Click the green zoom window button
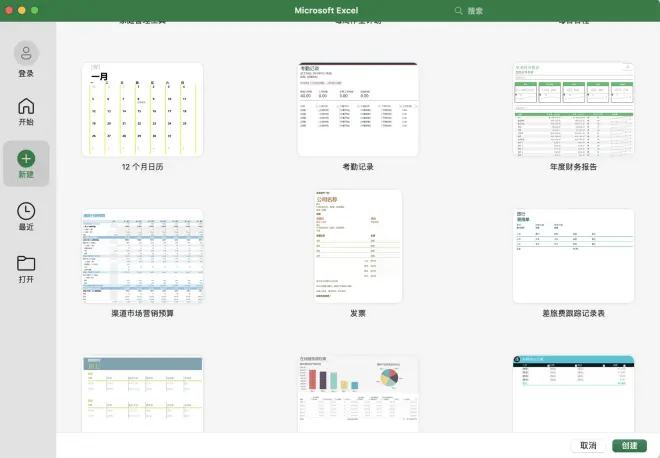 pos(35,10)
